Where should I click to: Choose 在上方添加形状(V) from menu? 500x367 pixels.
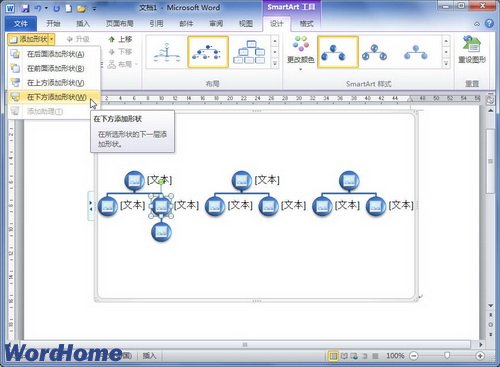point(54,83)
